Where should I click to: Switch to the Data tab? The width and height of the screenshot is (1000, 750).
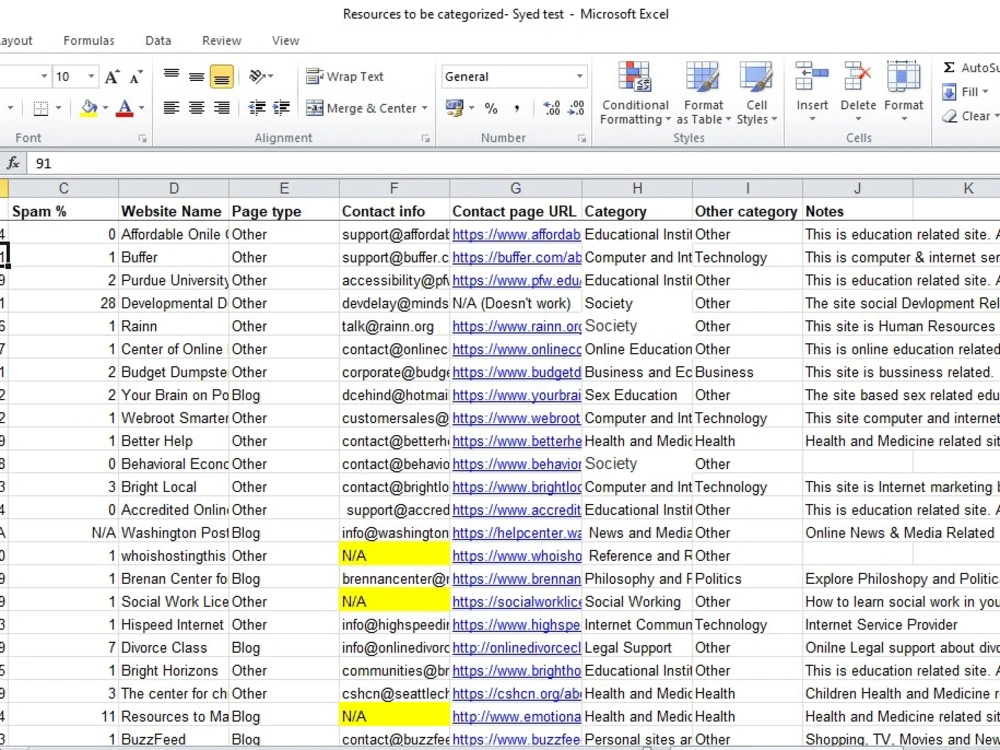click(158, 41)
